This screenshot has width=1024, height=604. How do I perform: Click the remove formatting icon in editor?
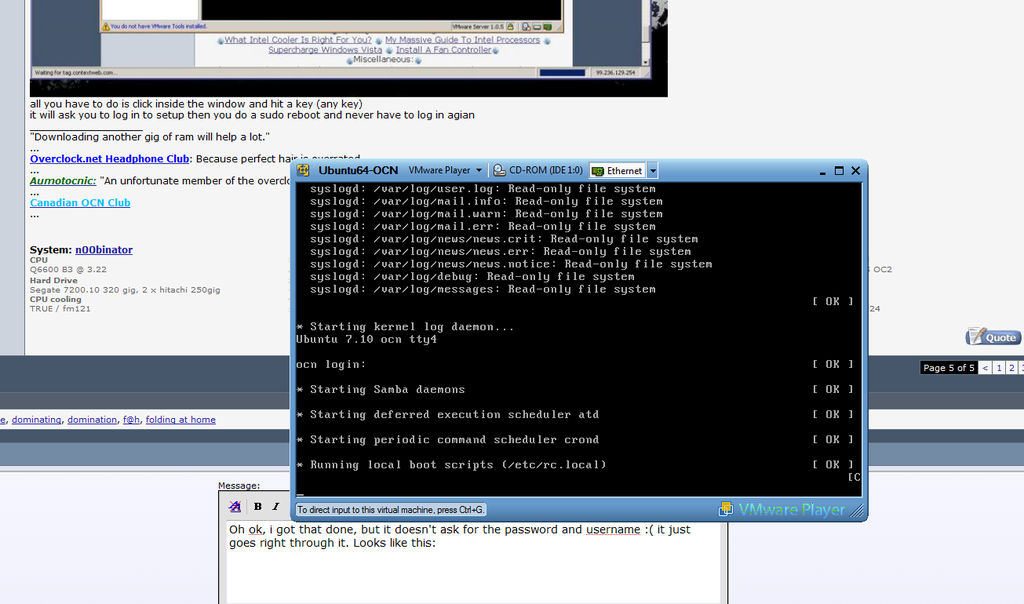tap(235, 506)
